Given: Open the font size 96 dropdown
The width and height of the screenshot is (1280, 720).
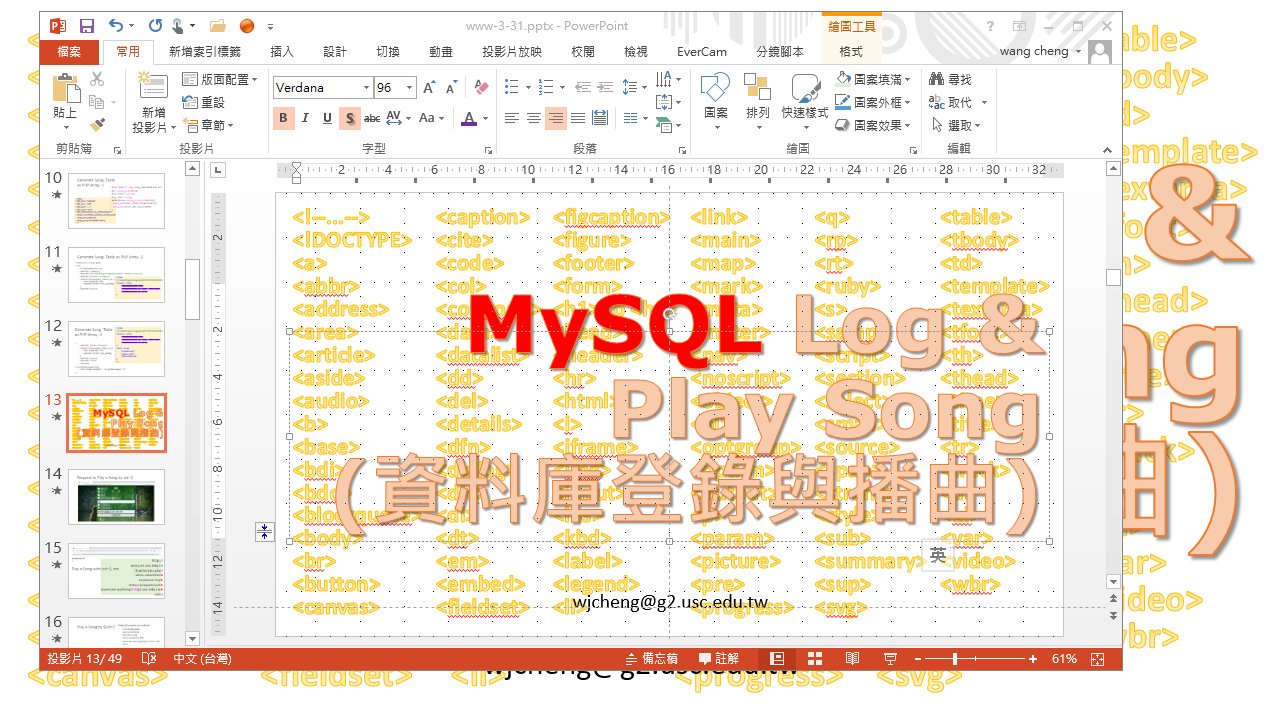Looking at the screenshot, I should point(409,88).
